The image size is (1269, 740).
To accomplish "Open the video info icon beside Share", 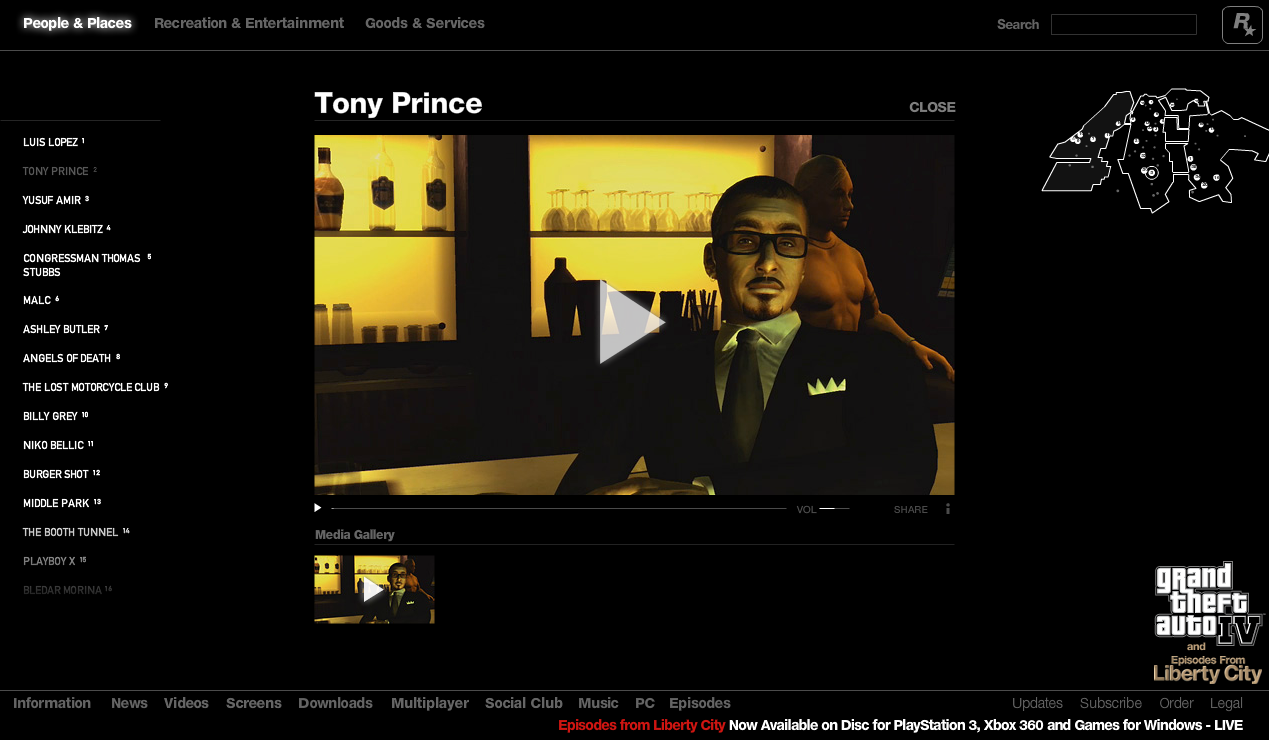I will [947, 509].
